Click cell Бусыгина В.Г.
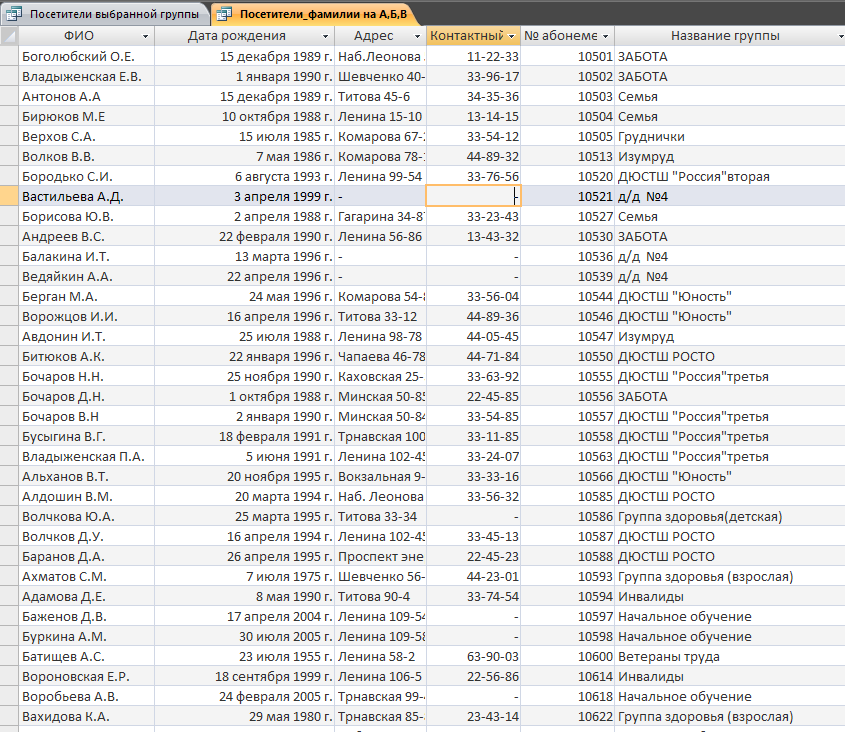Image resolution: width=845 pixels, height=732 pixels. (x=86, y=437)
